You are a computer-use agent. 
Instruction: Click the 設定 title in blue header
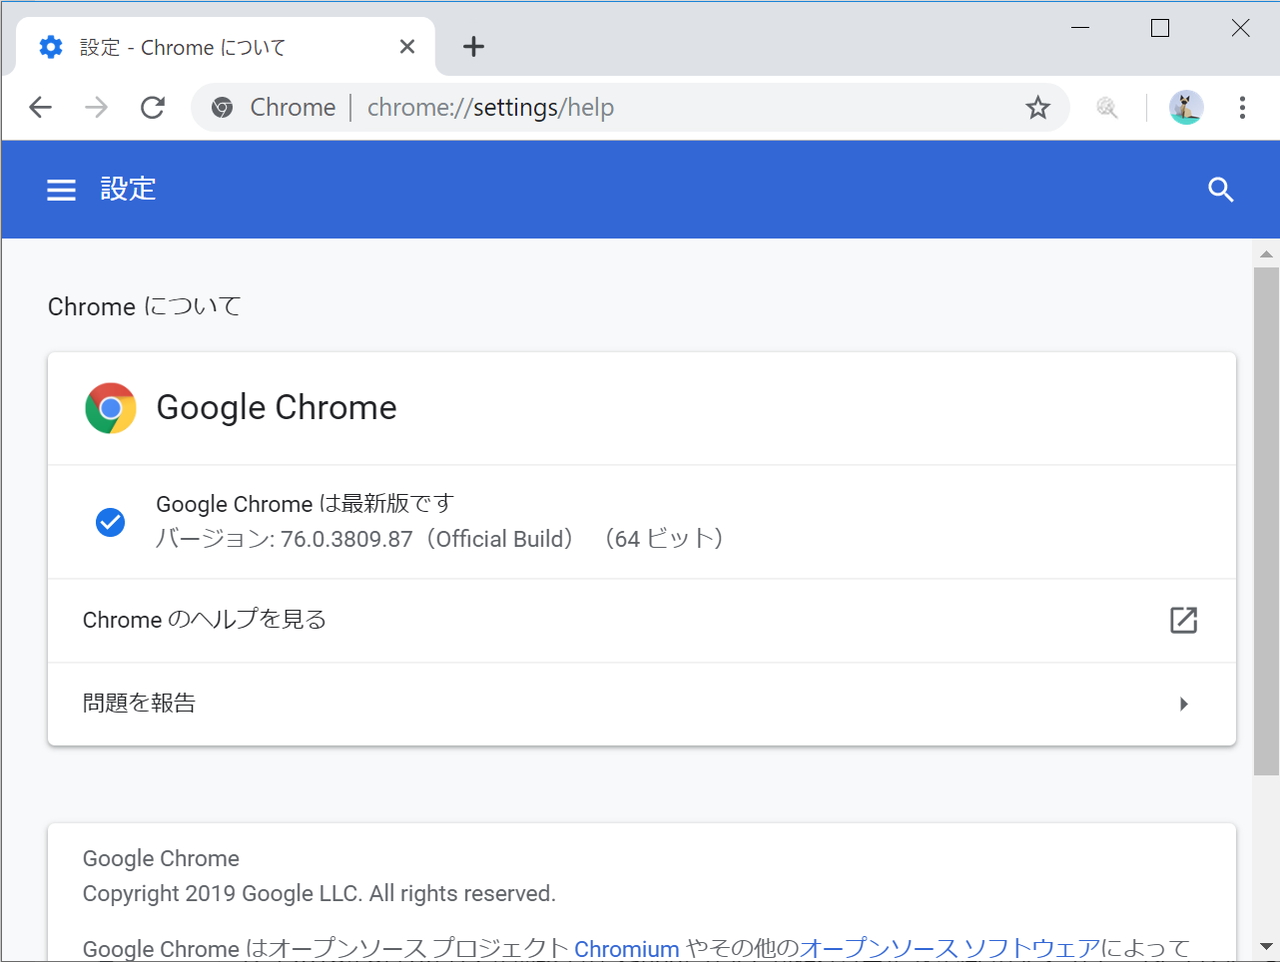pyautogui.click(x=128, y=189)
